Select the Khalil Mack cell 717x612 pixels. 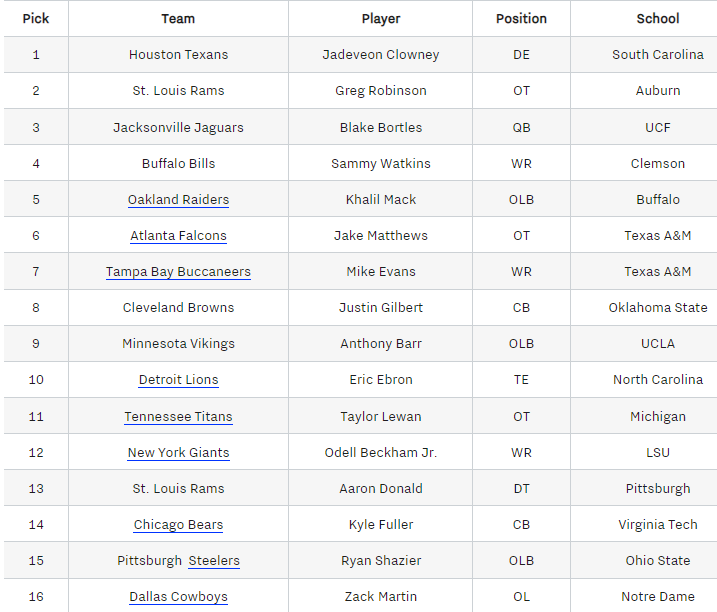coord(380,199)
